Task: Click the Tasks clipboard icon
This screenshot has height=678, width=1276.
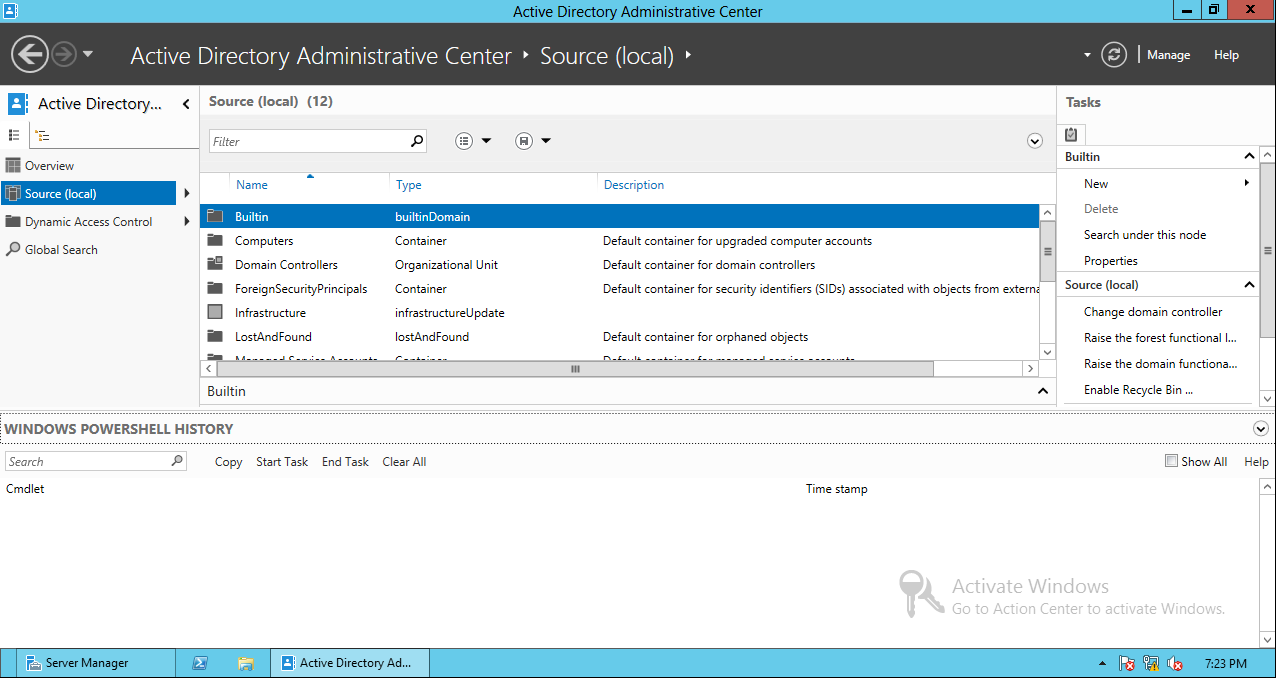Action: [1071, 134]
